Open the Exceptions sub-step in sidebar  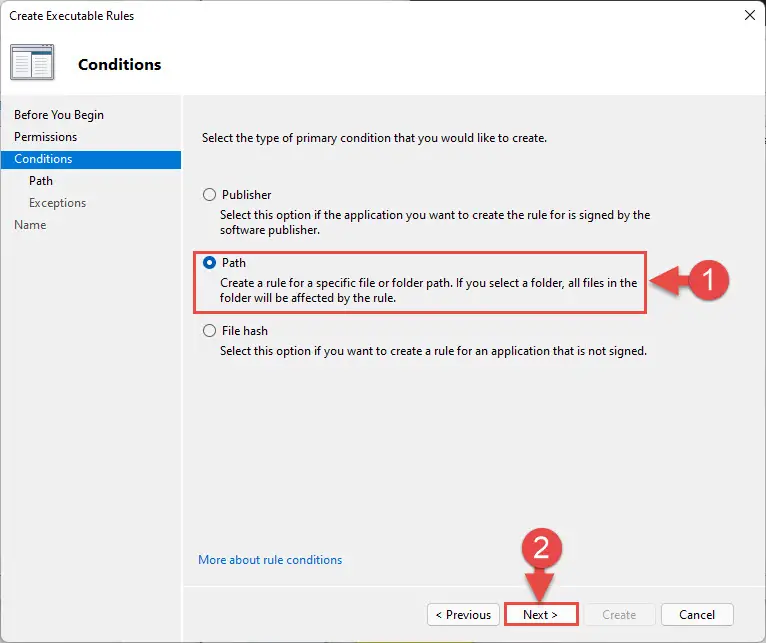tap(57, 203)
